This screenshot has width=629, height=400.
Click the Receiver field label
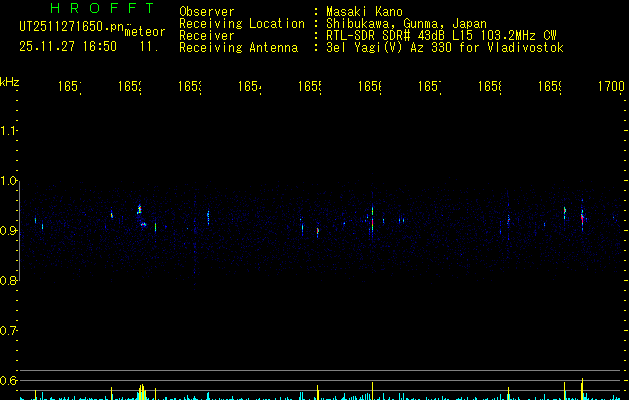tap(207, 36)
